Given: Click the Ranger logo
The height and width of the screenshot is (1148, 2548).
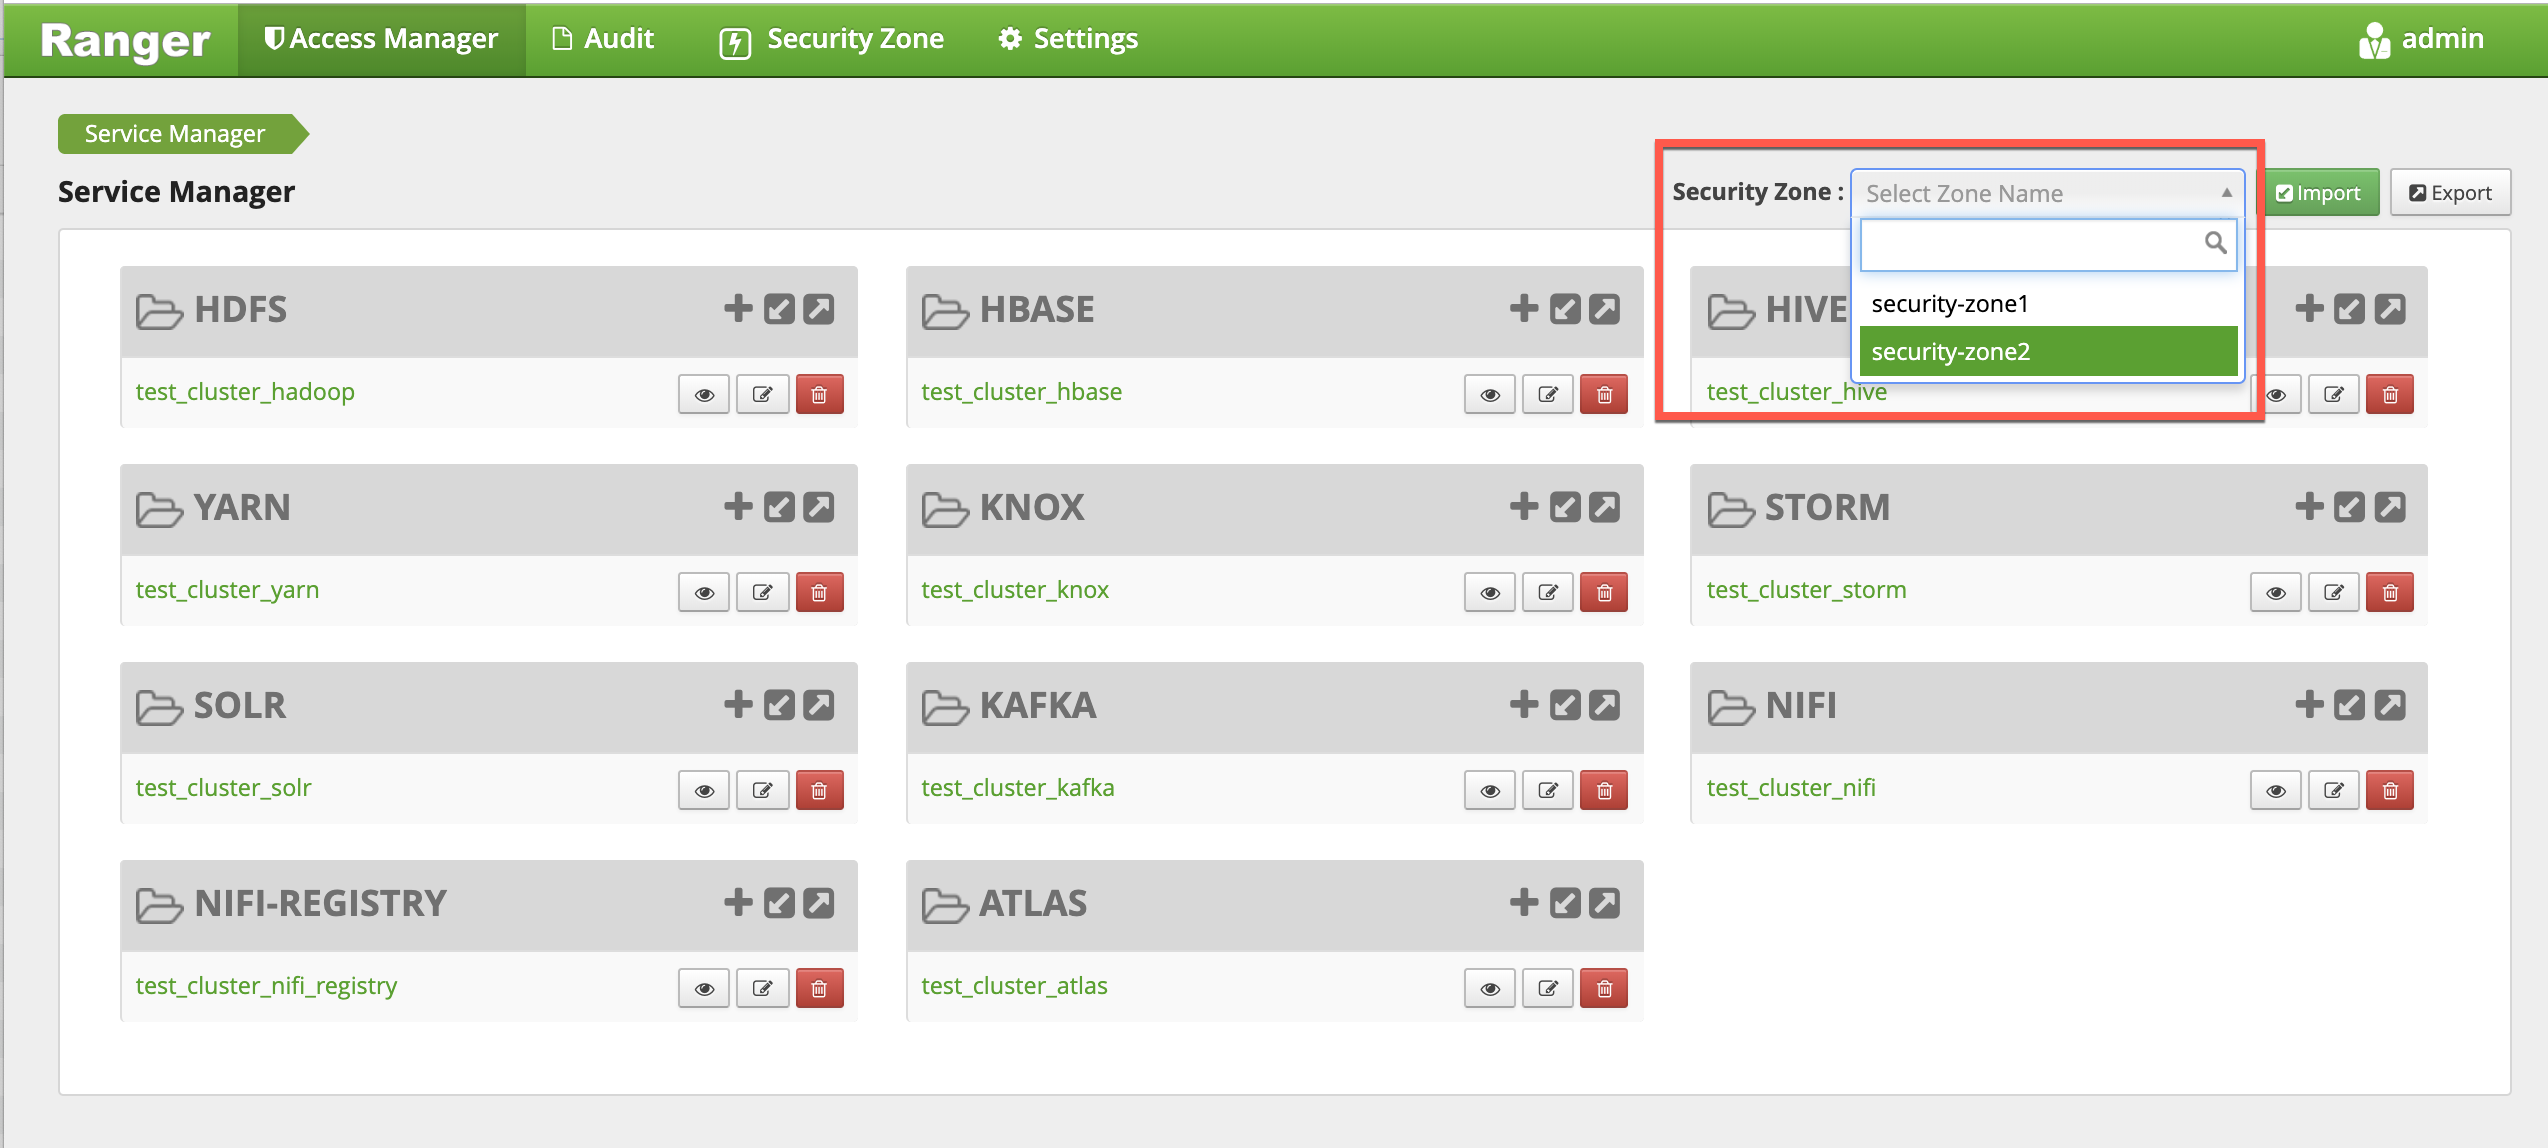Looking at the screenshot, I should click(x=125, y=41).
